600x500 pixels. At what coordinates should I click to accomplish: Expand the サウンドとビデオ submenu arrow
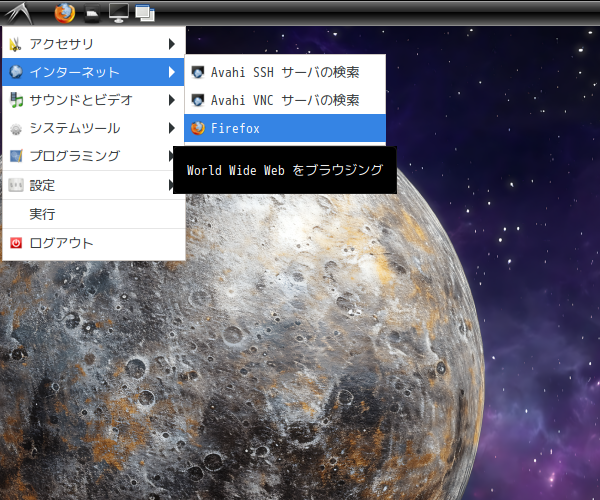tap(172, 100)
